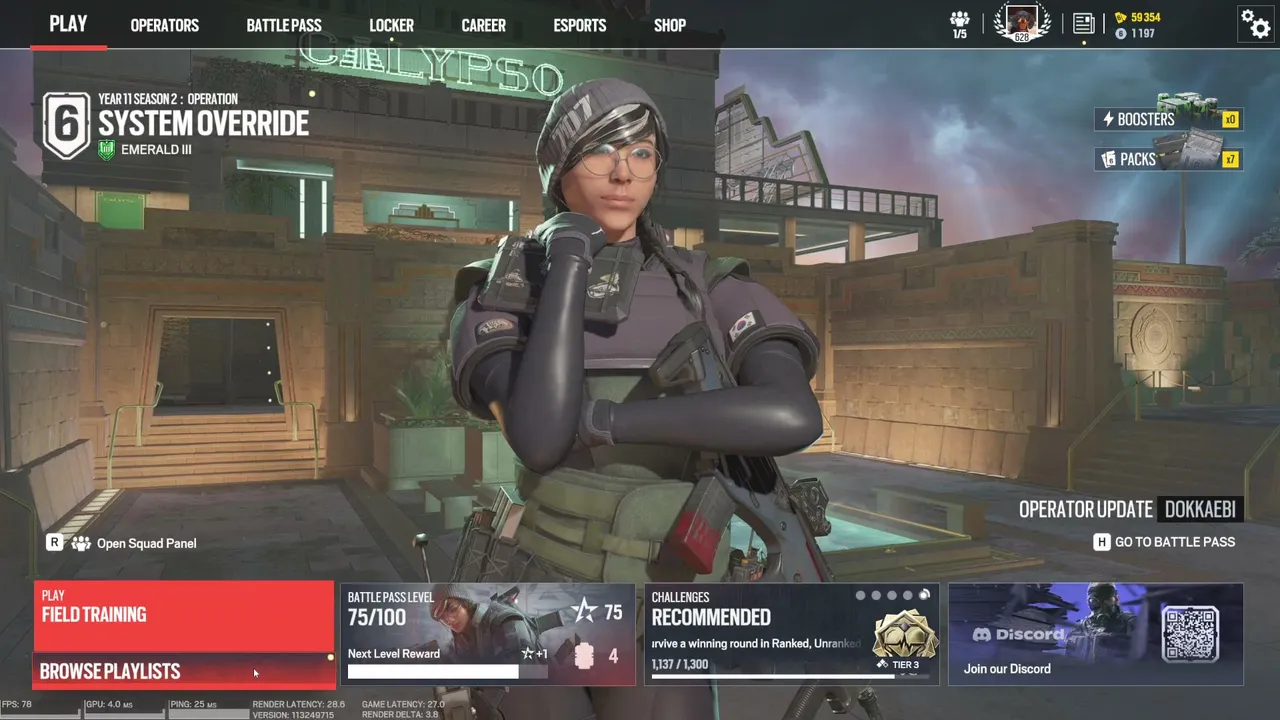This screenshot has height=720, width=1280.
Task: Open the player profile avatar
Action: tap(1021, 21)
